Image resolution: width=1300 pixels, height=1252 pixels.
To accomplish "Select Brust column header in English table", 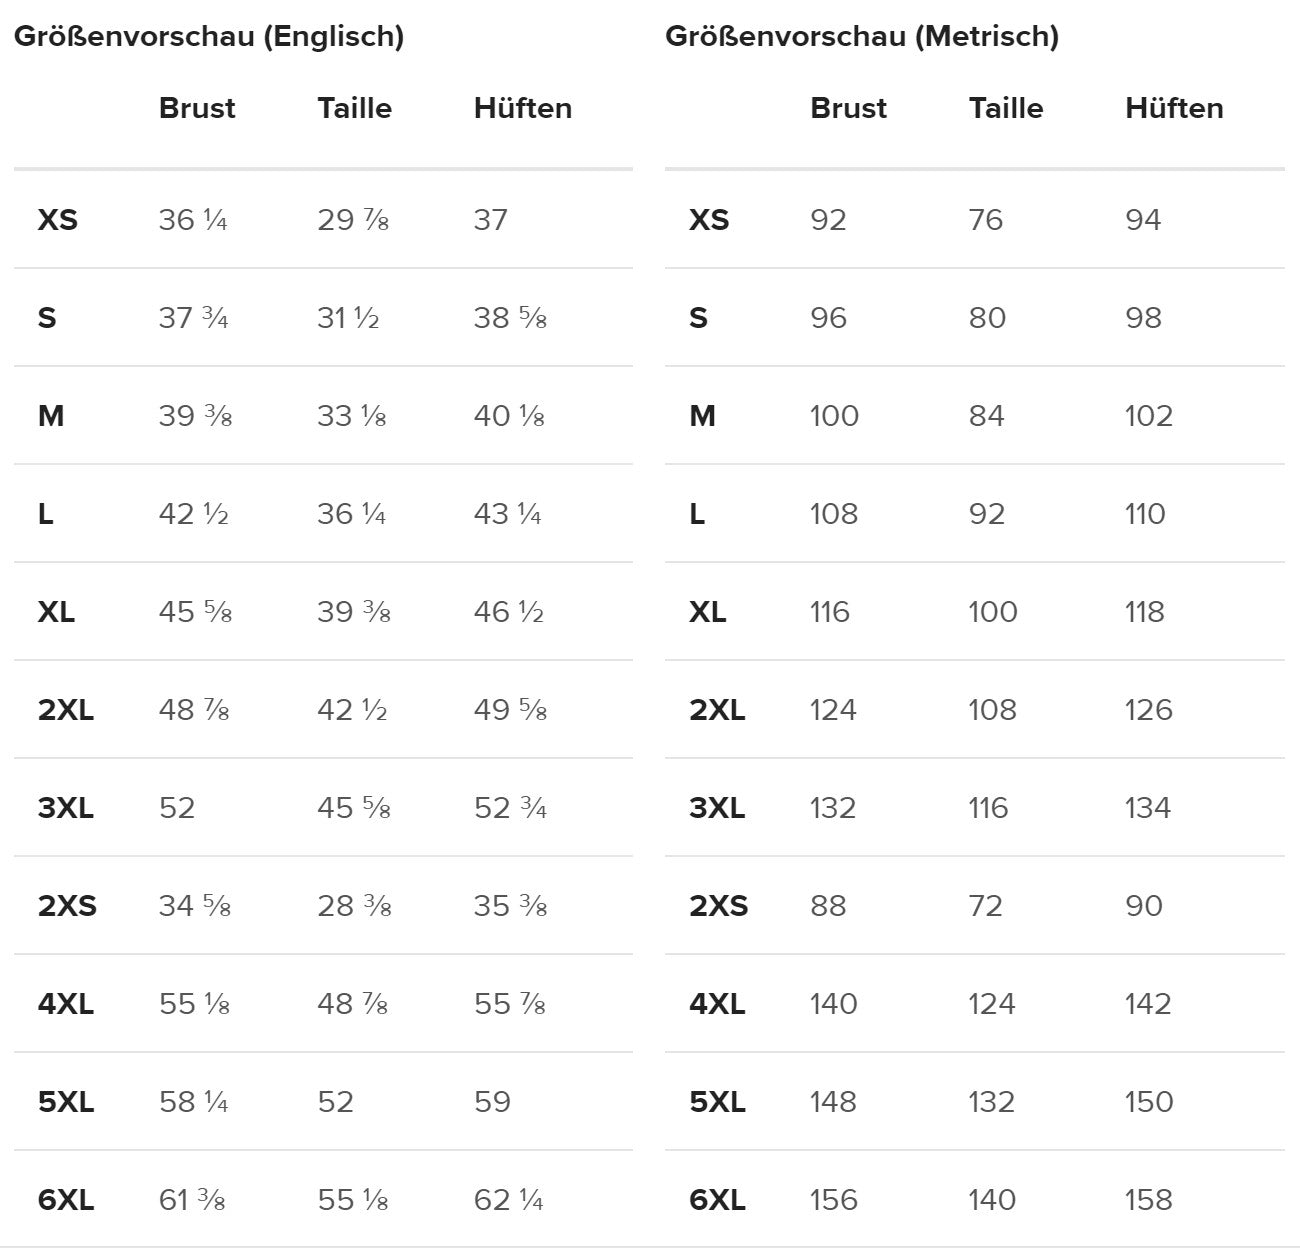I will point(197,108).
